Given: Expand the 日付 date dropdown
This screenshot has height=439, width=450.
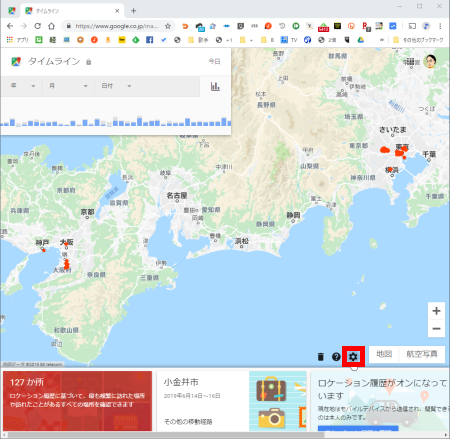Looking at the screenshot, I should pos(117,86).
